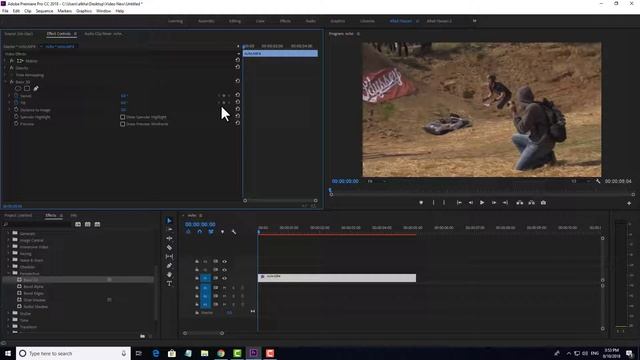
Task: Expand Distance to Image parameter
Action: [10, 109]
